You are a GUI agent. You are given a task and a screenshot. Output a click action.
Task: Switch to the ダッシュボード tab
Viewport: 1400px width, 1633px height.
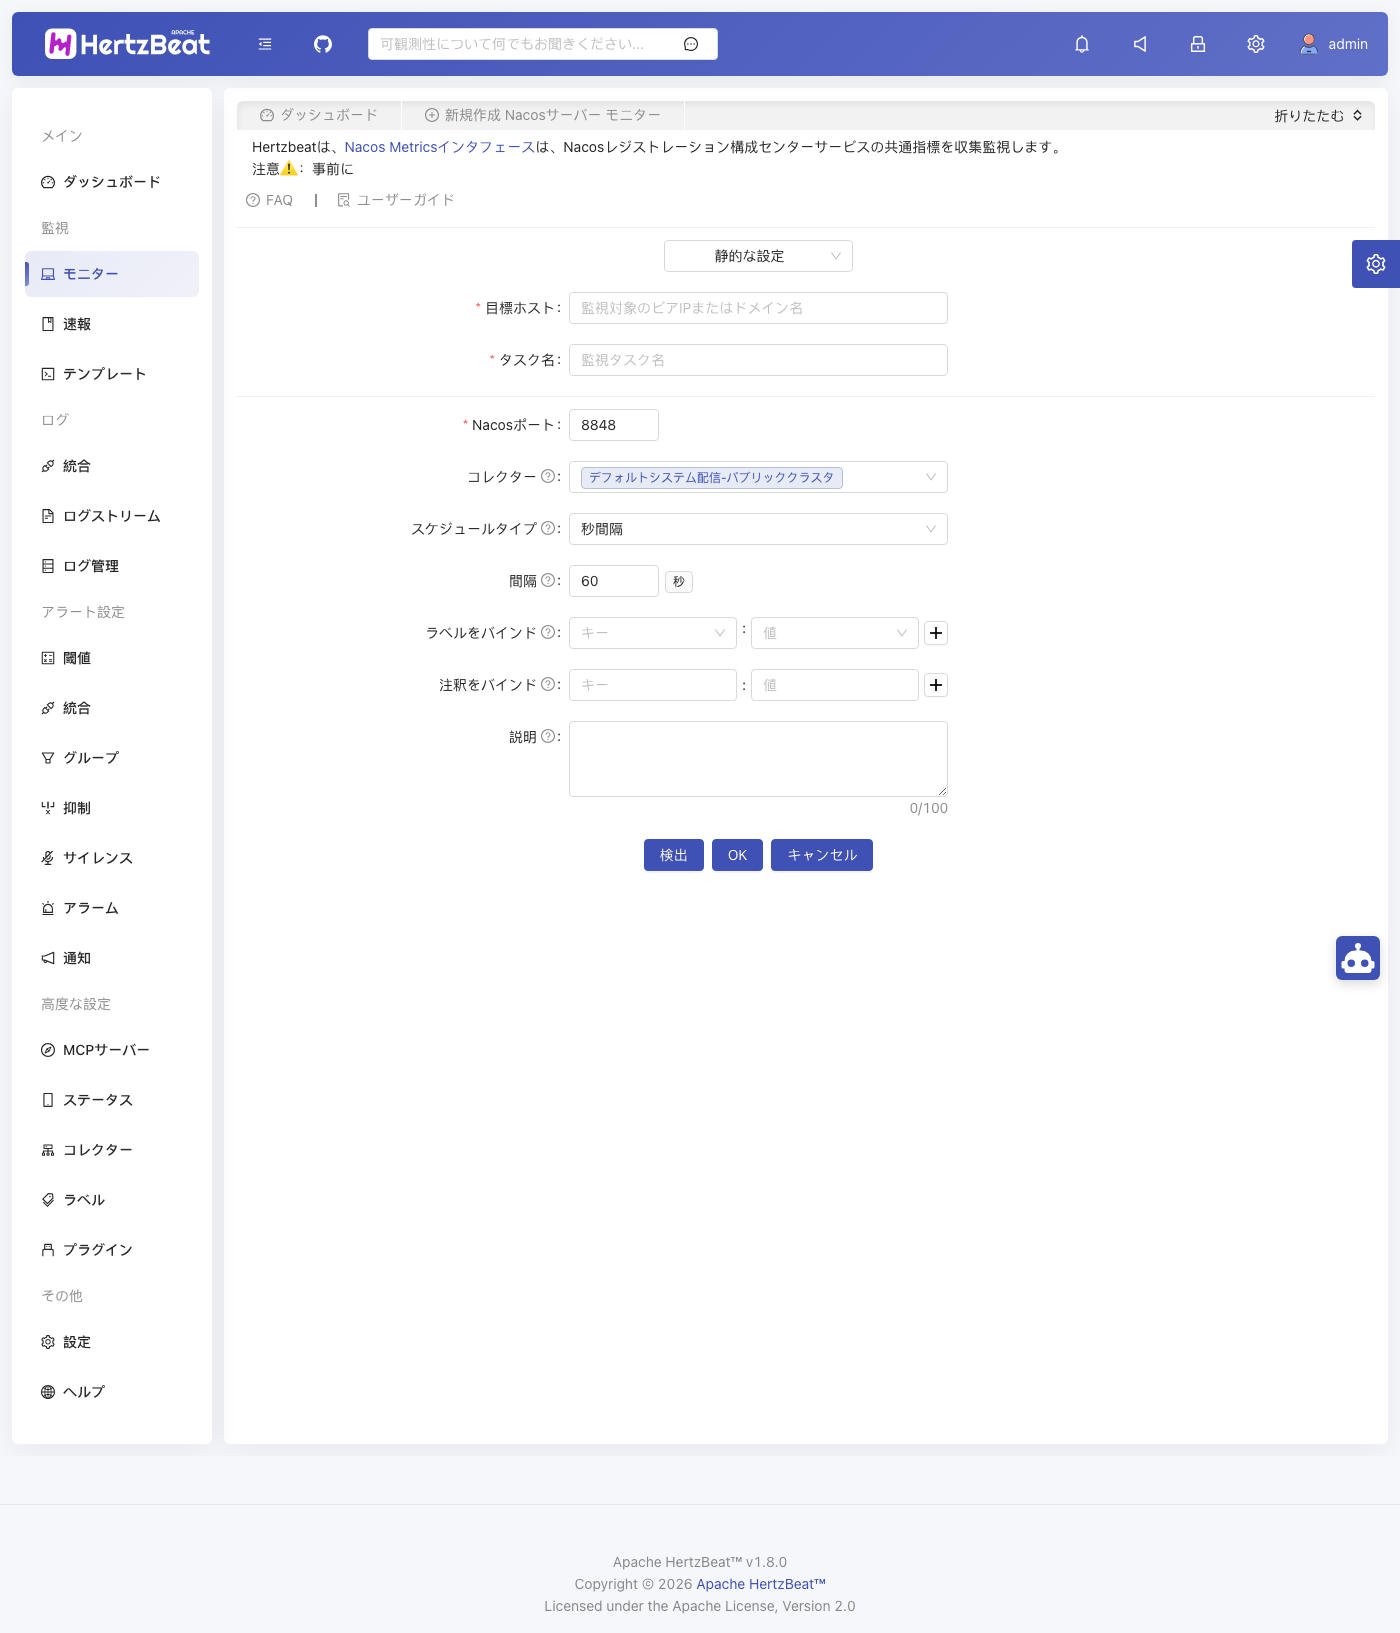pos(319,115)
